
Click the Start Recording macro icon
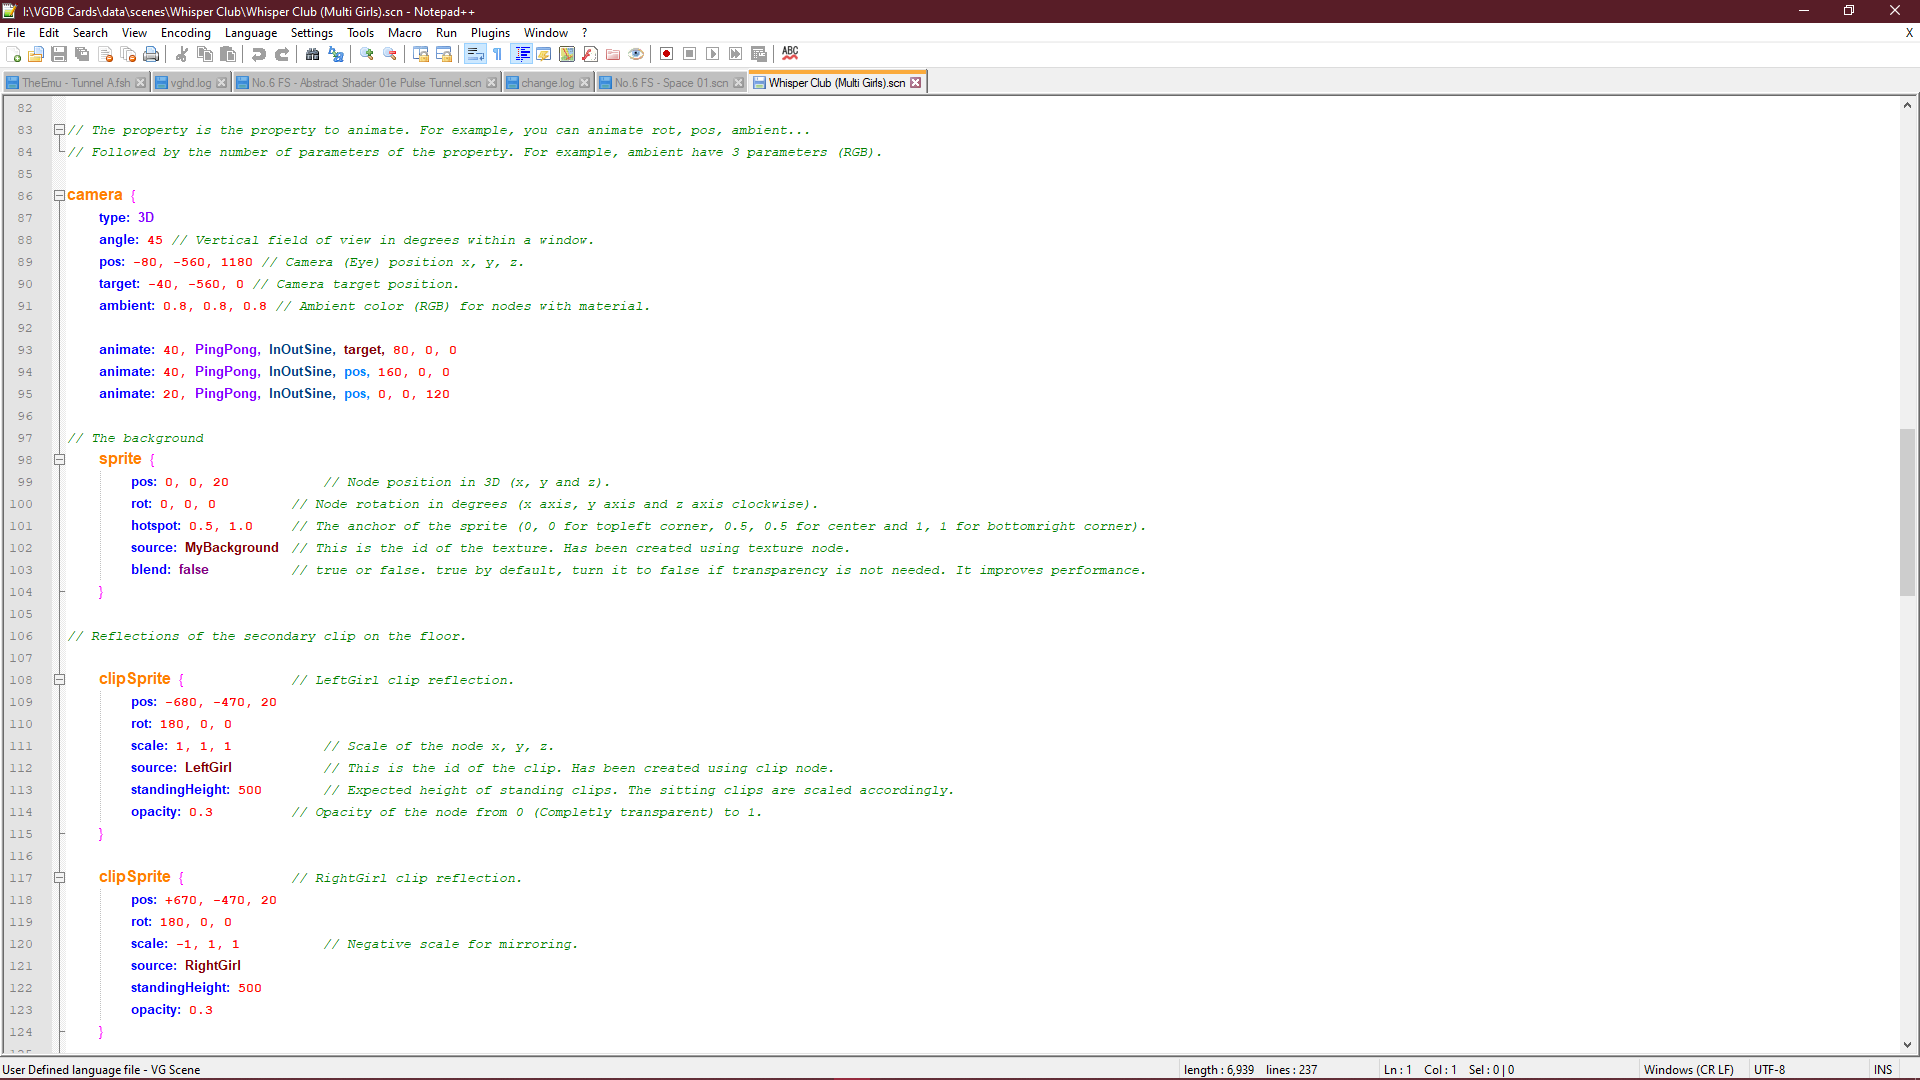point(666,54)
